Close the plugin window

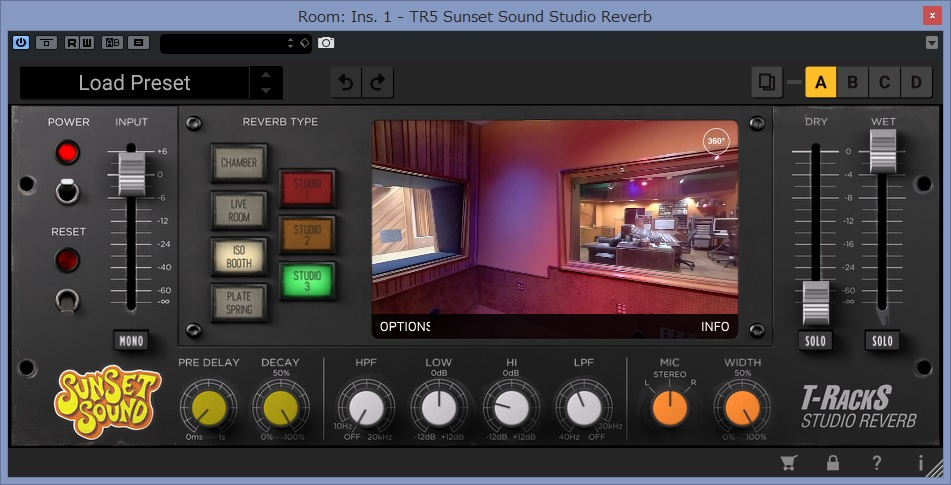point(932,16)
